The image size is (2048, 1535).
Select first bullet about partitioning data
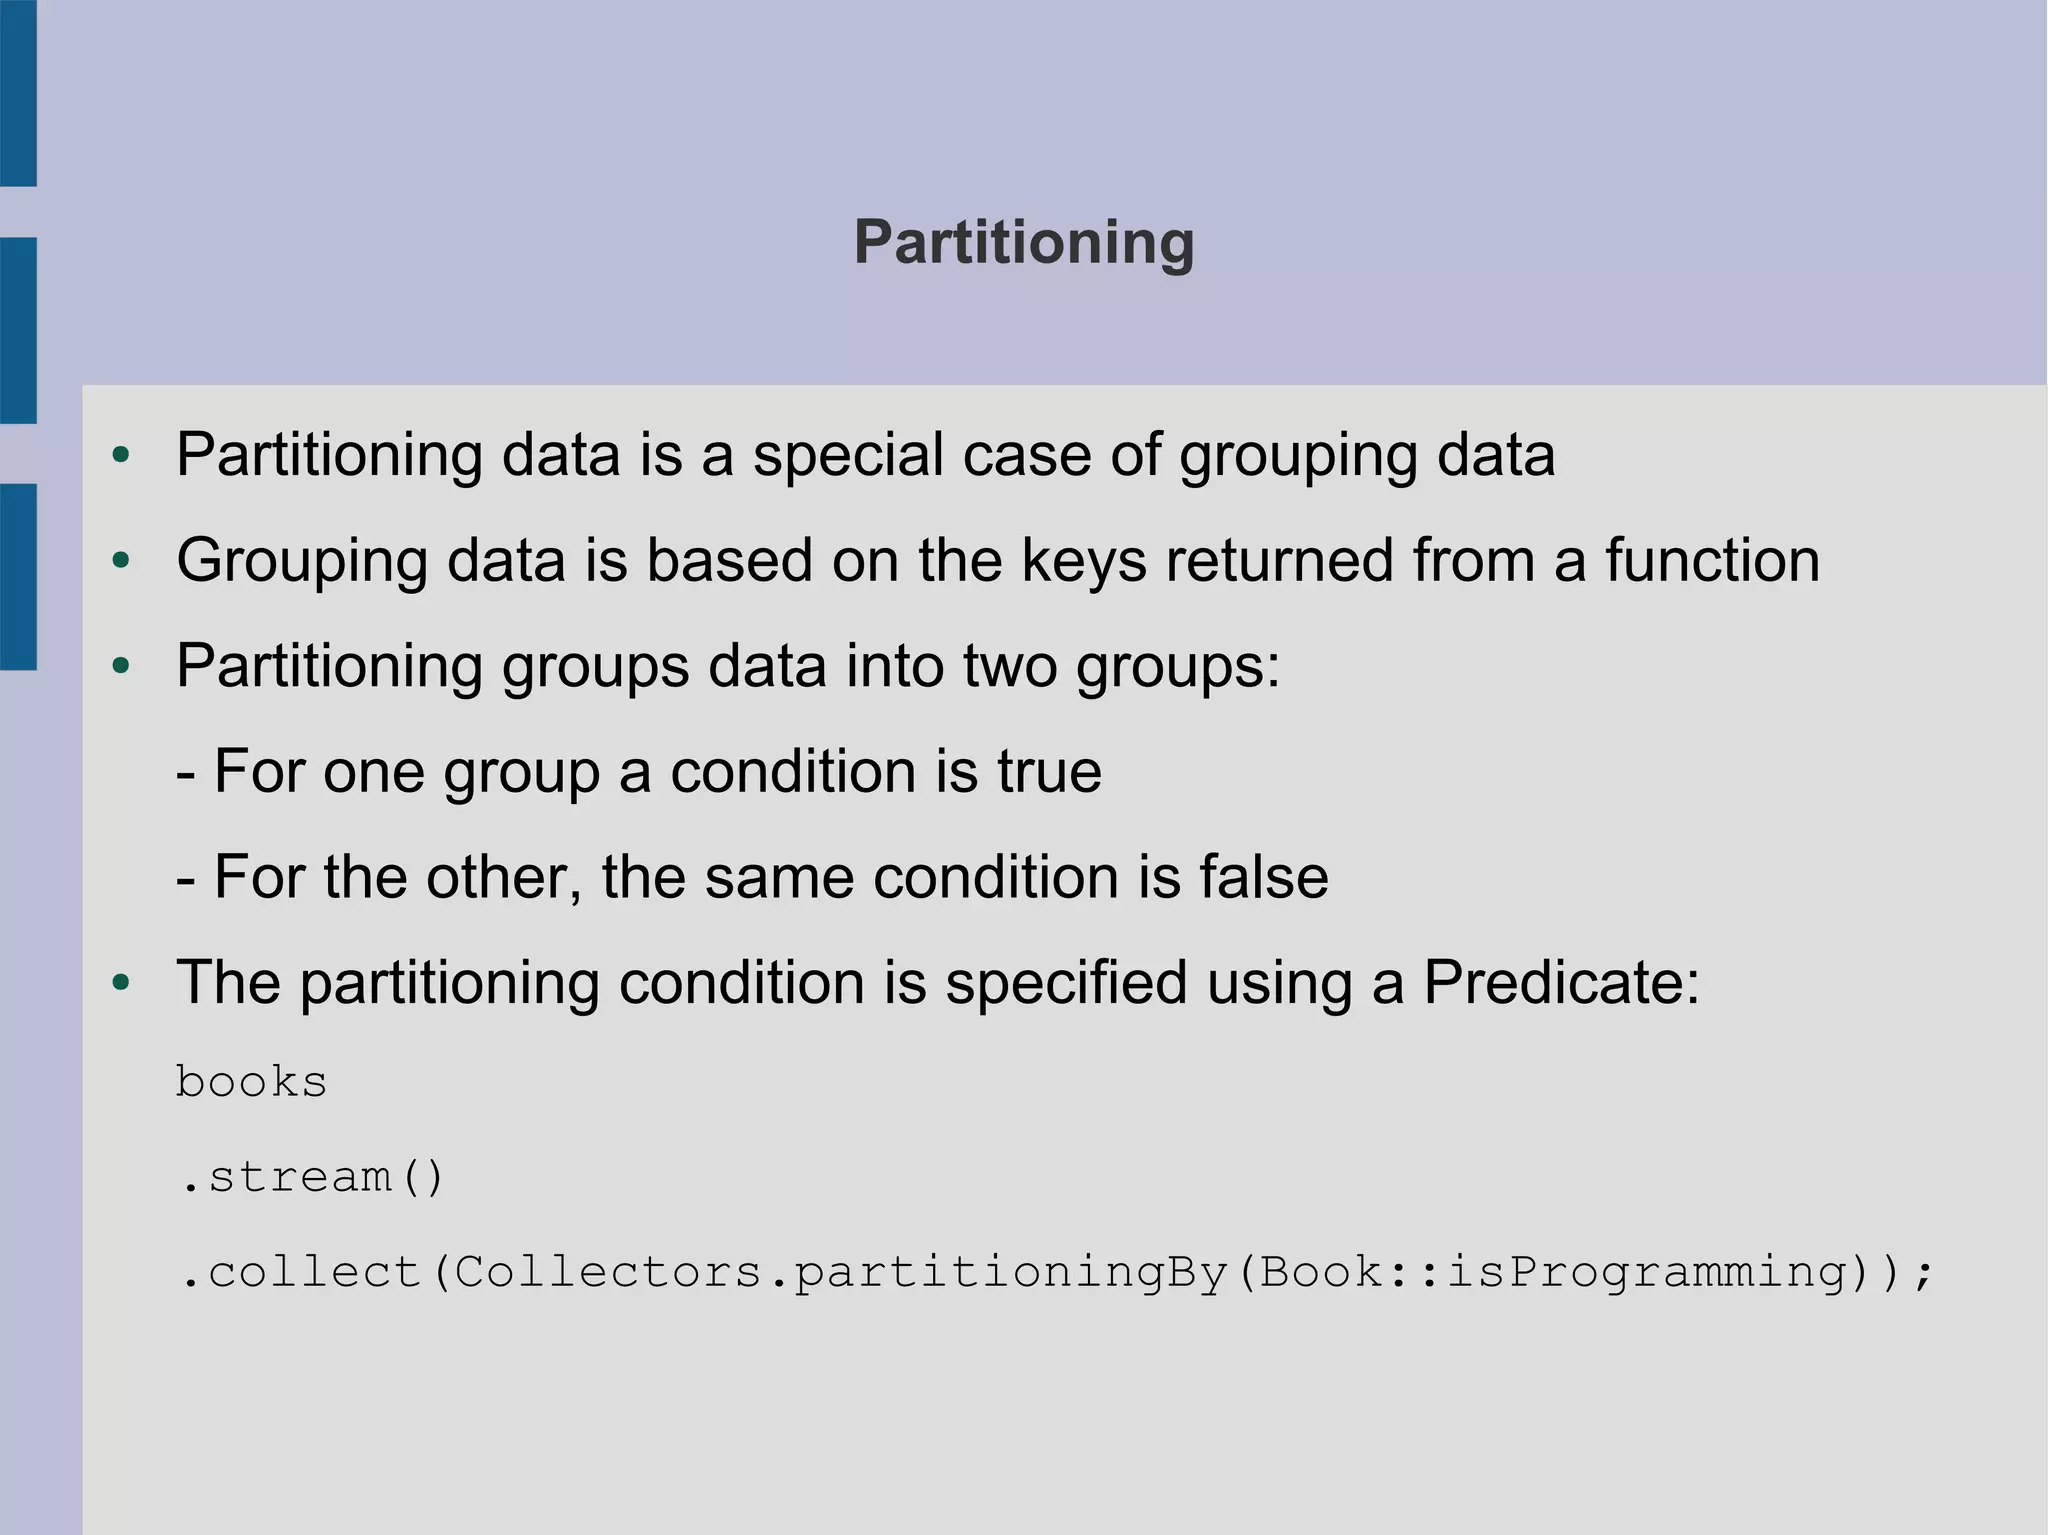[x=865, y=455]
